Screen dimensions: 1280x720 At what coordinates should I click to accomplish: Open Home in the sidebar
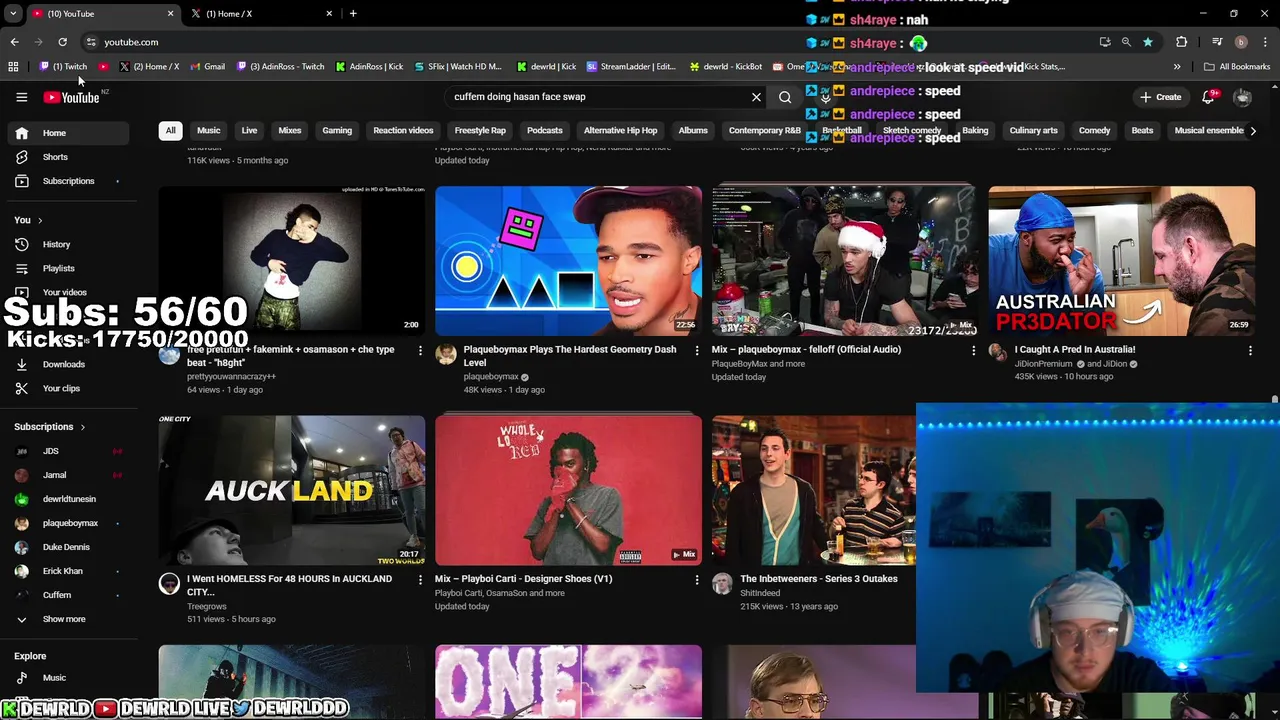click(x=68, y=133)
